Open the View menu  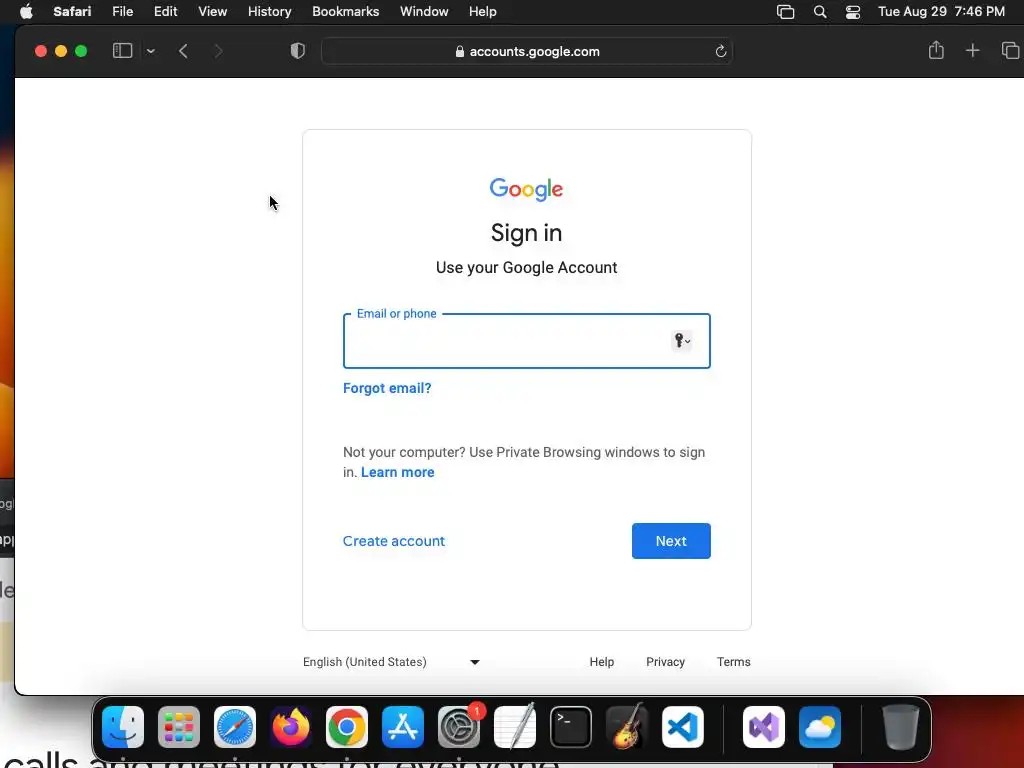pyautogui.click(x=212, y=11)
